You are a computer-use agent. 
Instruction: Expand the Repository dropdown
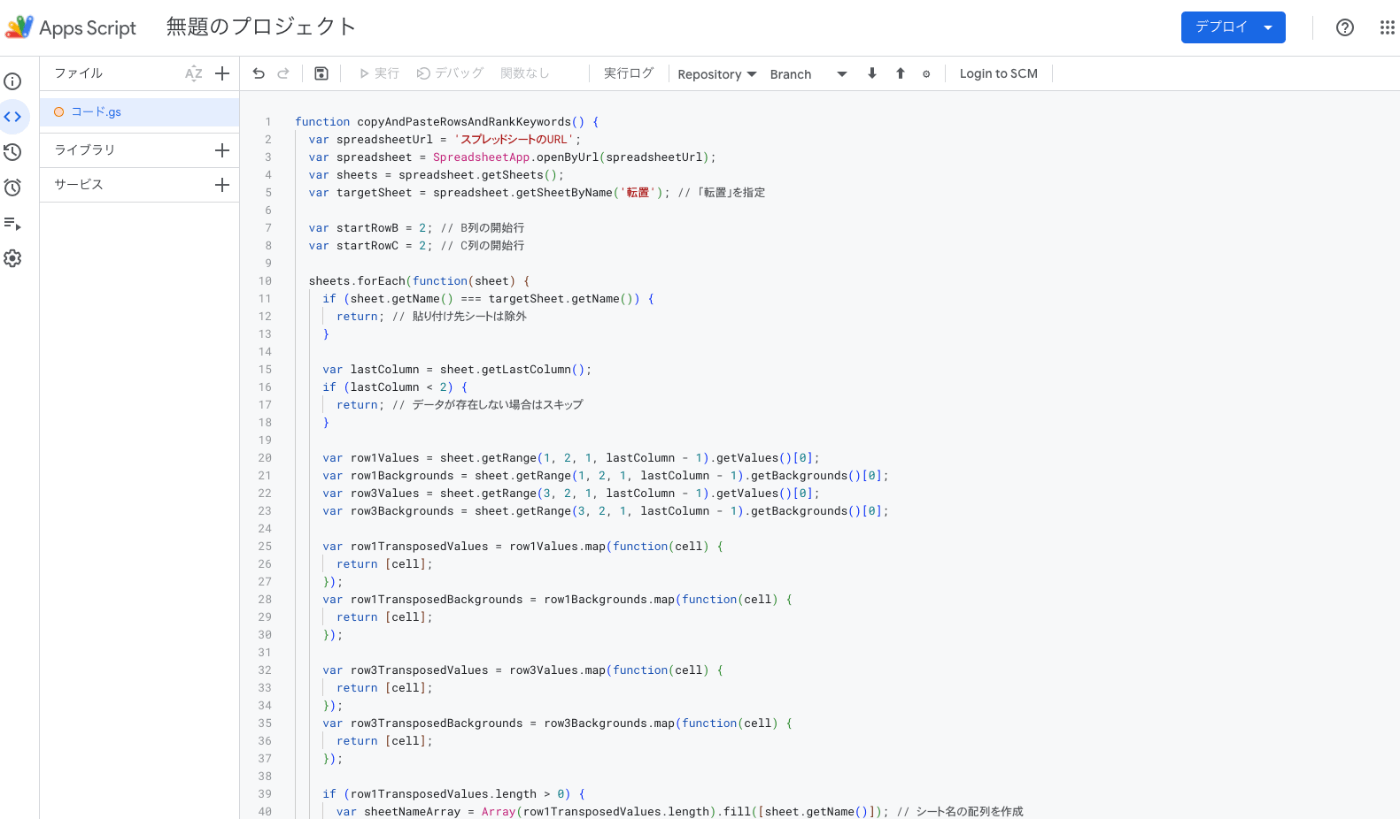[716, 74]
